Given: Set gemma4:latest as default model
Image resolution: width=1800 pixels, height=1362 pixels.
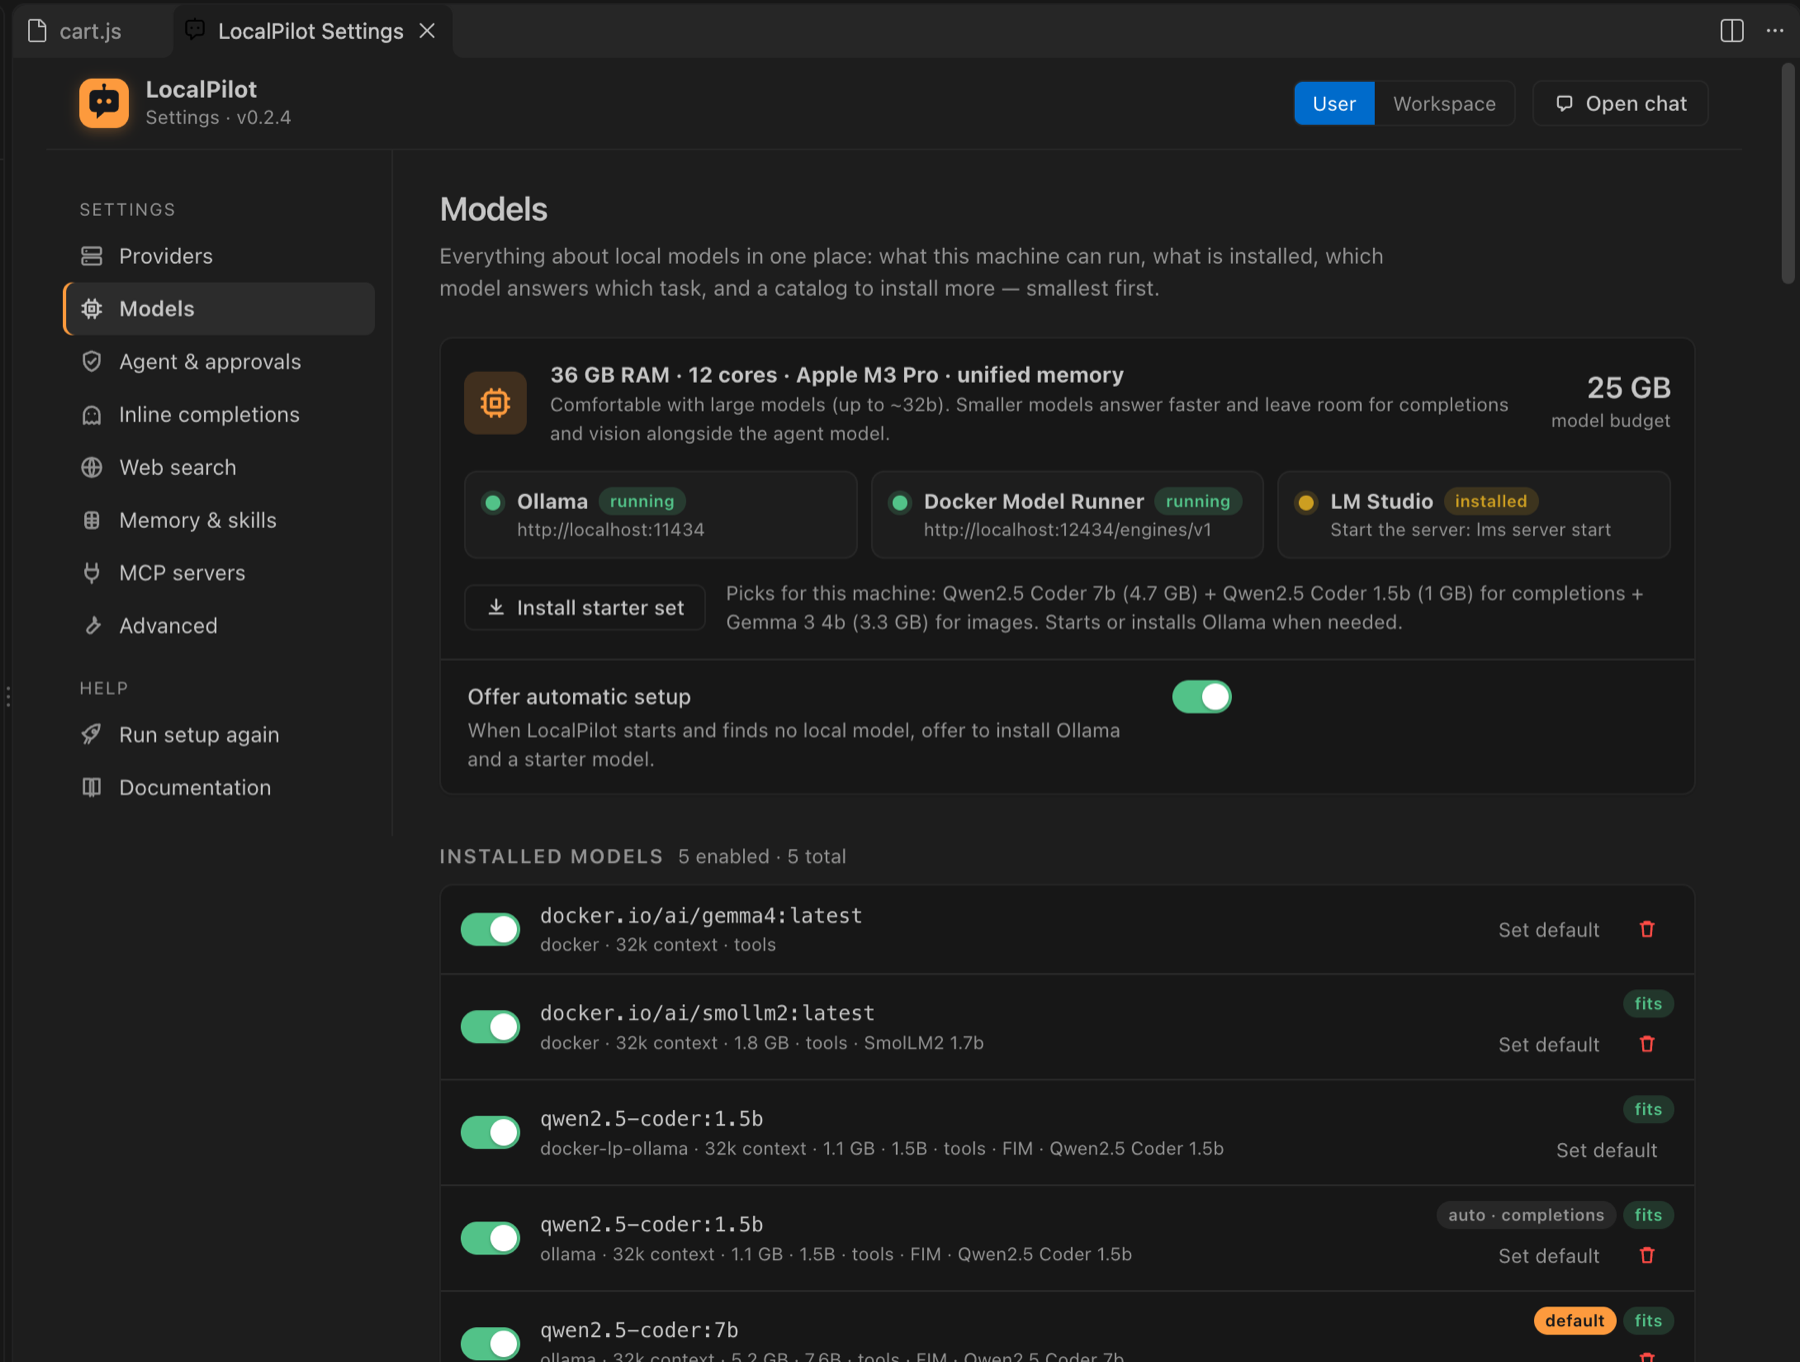Looking at the screenshot, I should click(1549, 930).
